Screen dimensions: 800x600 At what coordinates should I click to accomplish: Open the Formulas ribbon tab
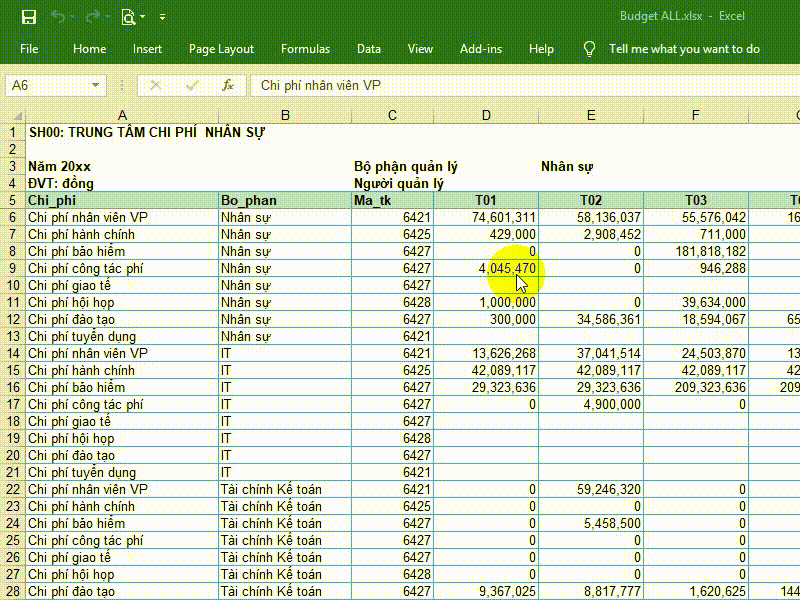pos(305,49)
